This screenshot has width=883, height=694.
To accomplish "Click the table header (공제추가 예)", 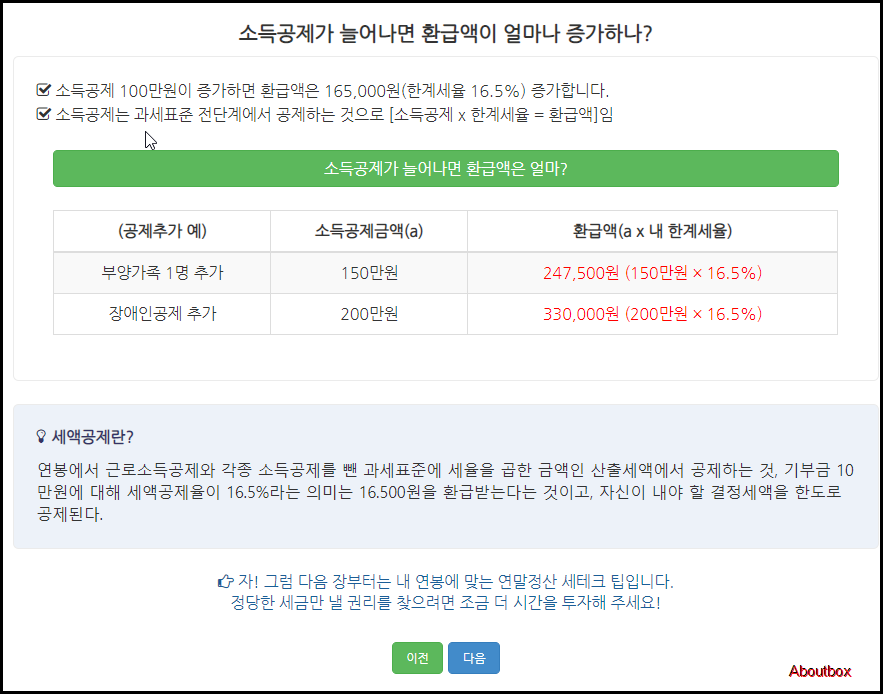I will (x=162, y=231).
